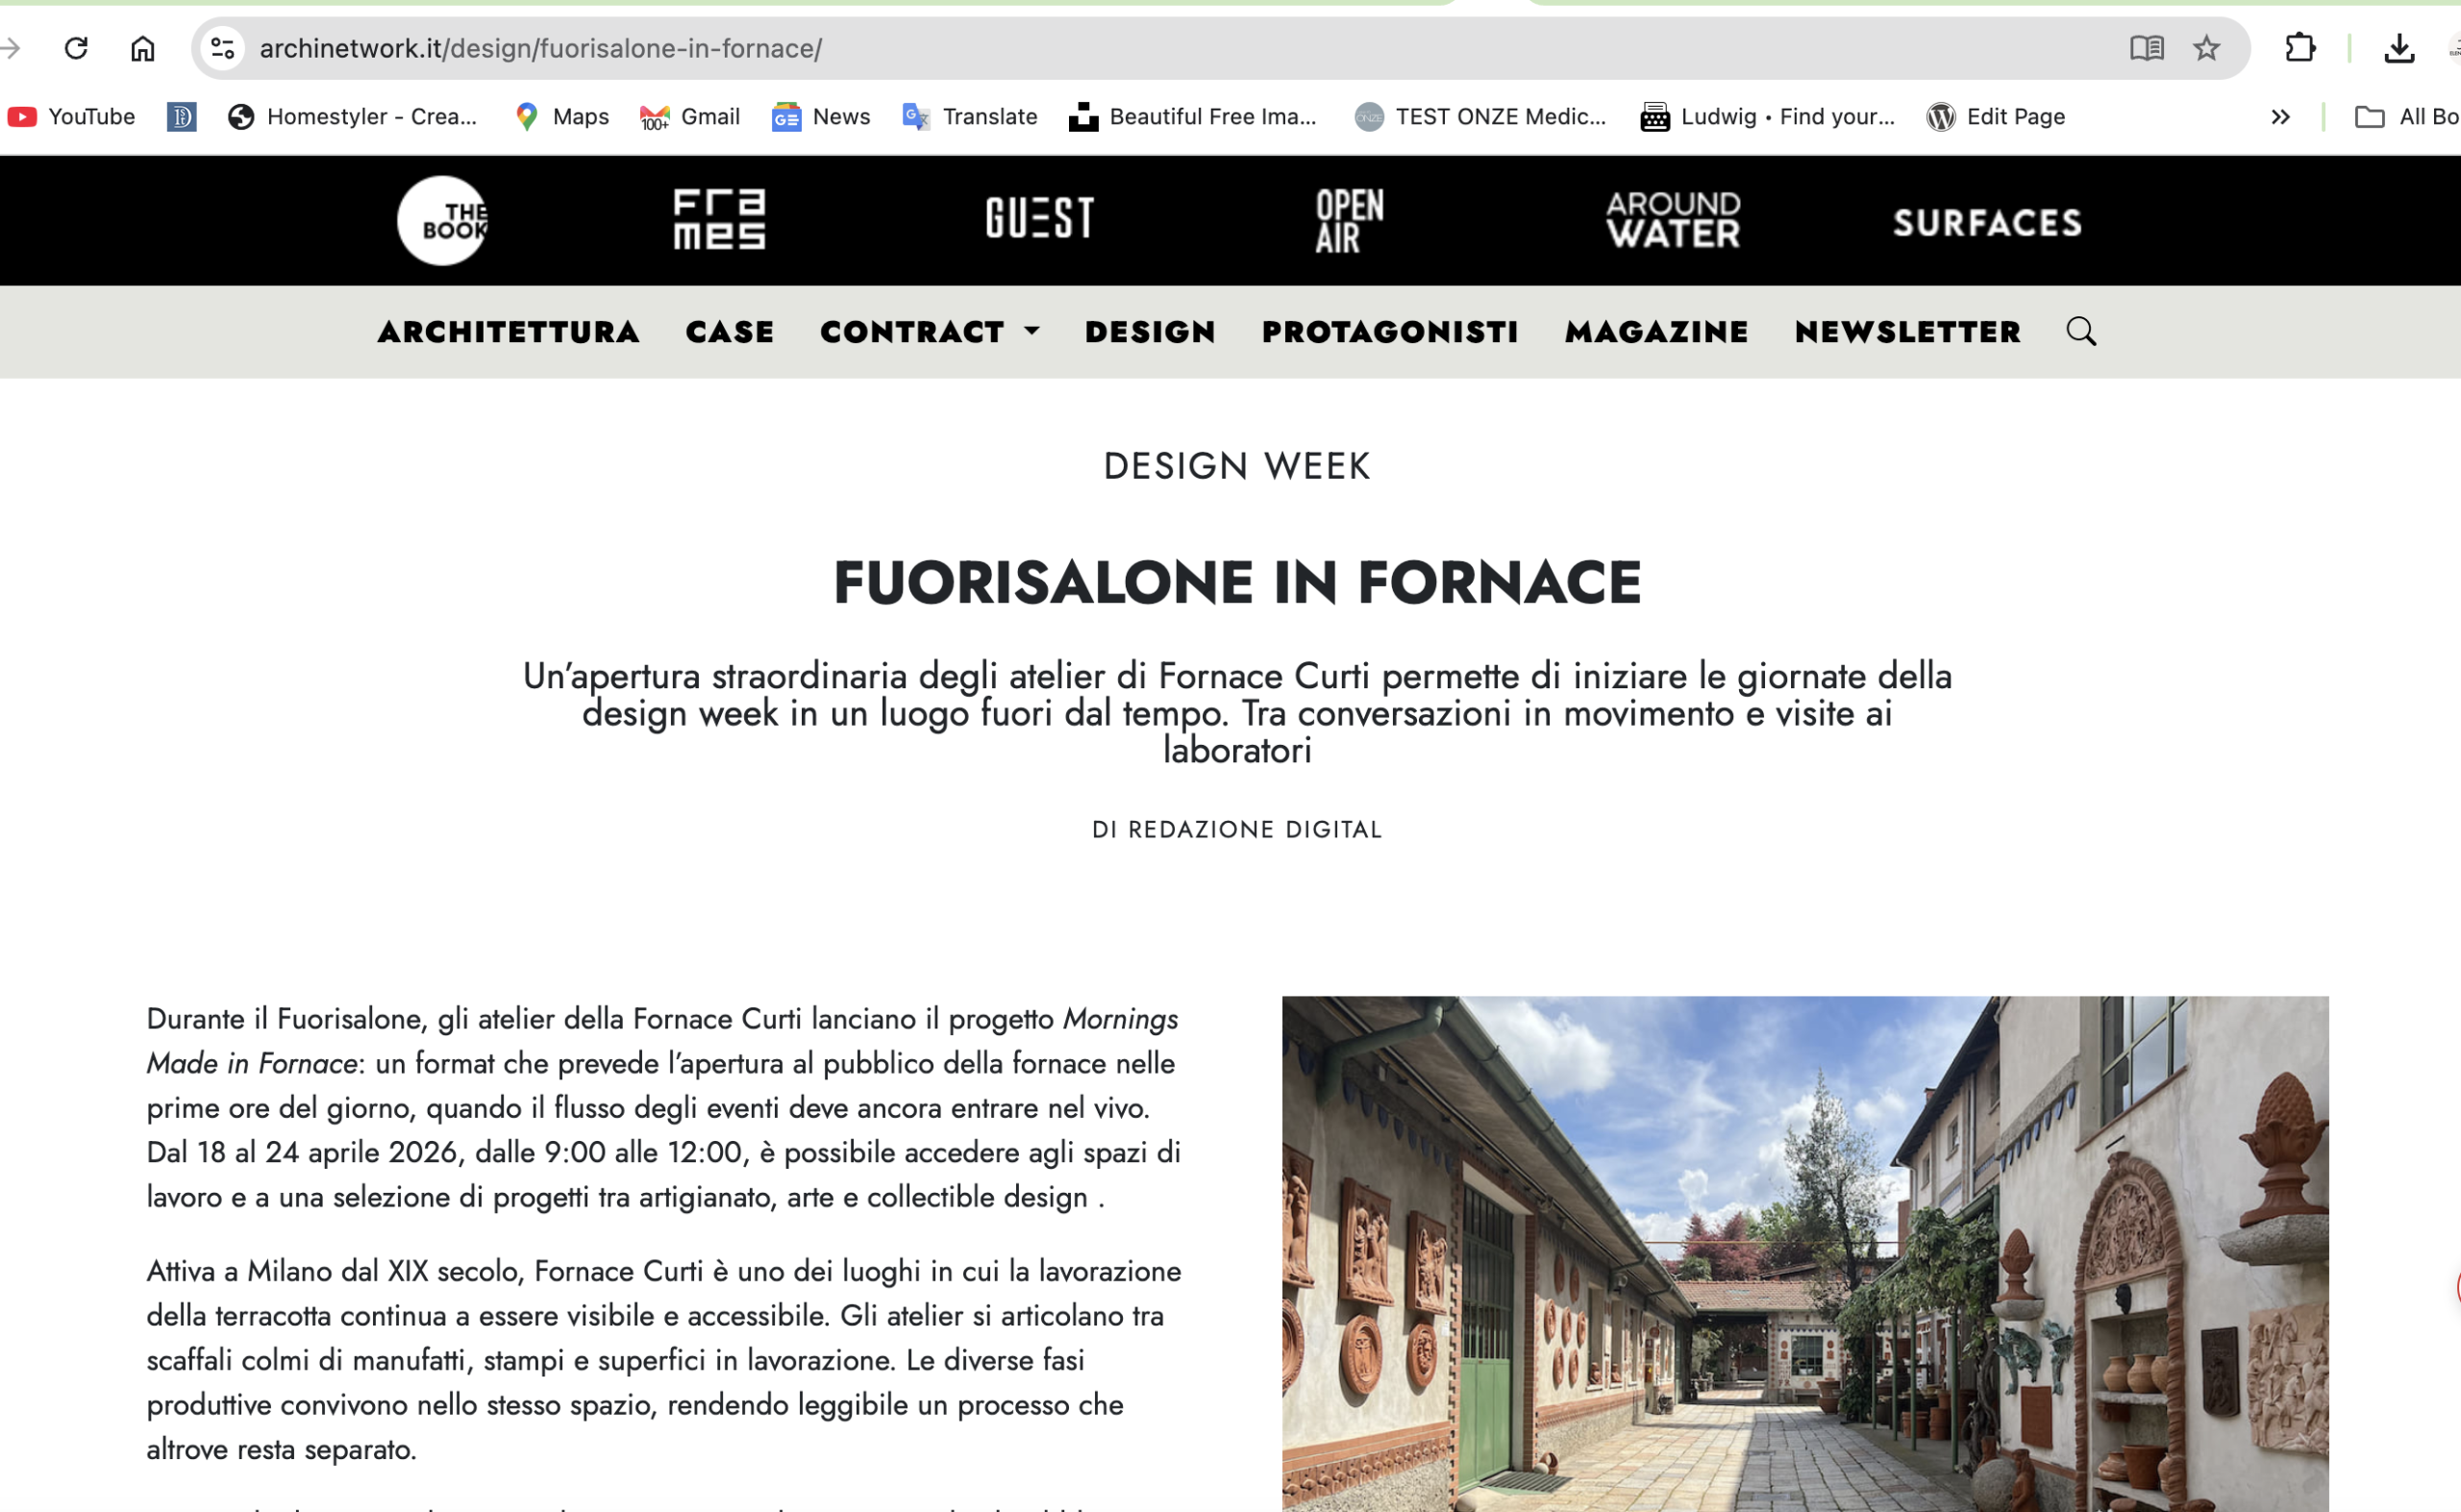2461x1512 pixels.
Task: Open the Edit Page WordPress bookmark
Action: pos(1996,117)
